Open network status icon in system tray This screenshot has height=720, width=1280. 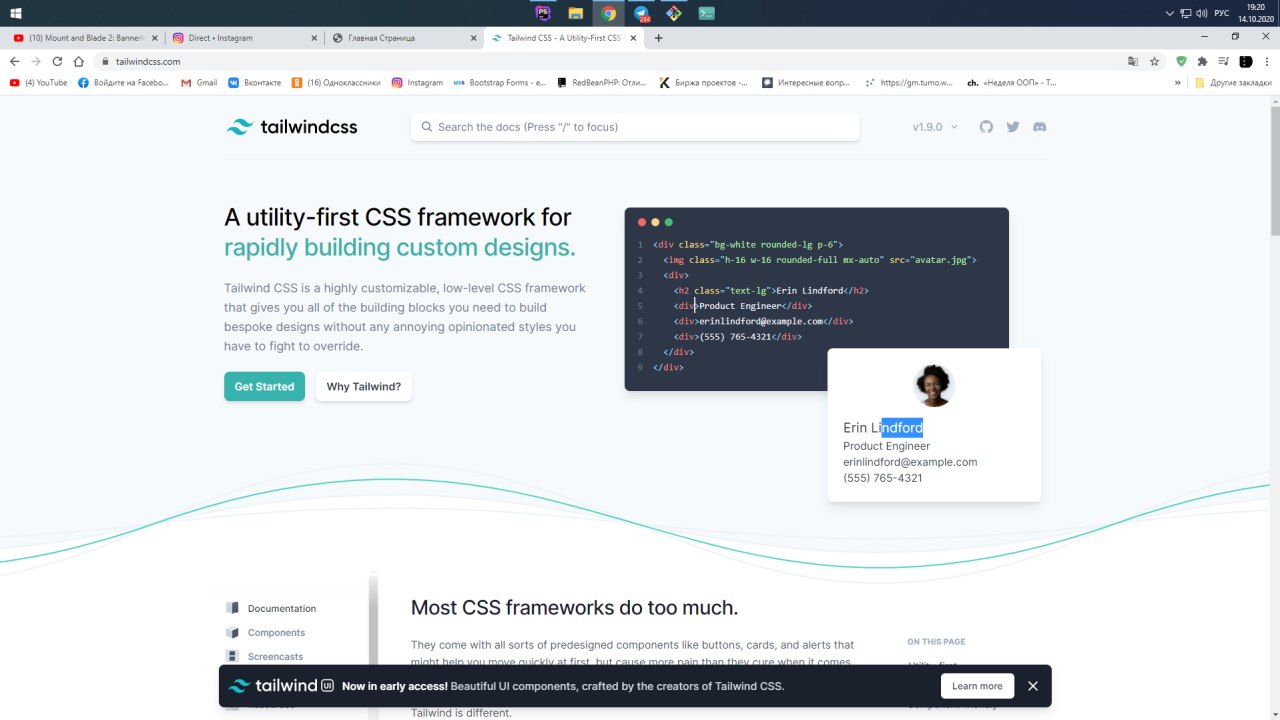coord(1186,13)
